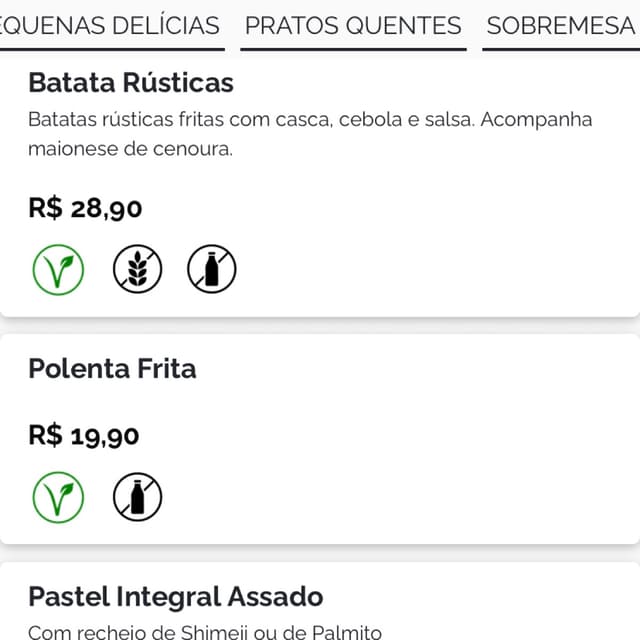Select the Polenta Frita menu card

[320, 439]
